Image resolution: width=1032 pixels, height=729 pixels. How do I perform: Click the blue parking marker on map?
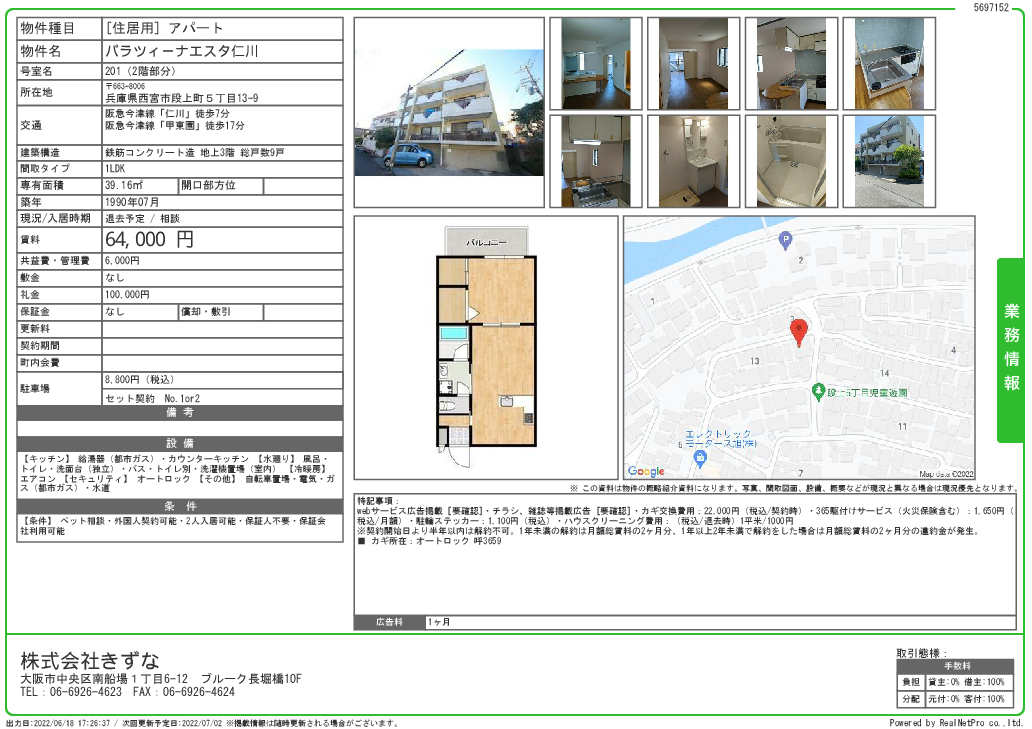tap(784, 240)
